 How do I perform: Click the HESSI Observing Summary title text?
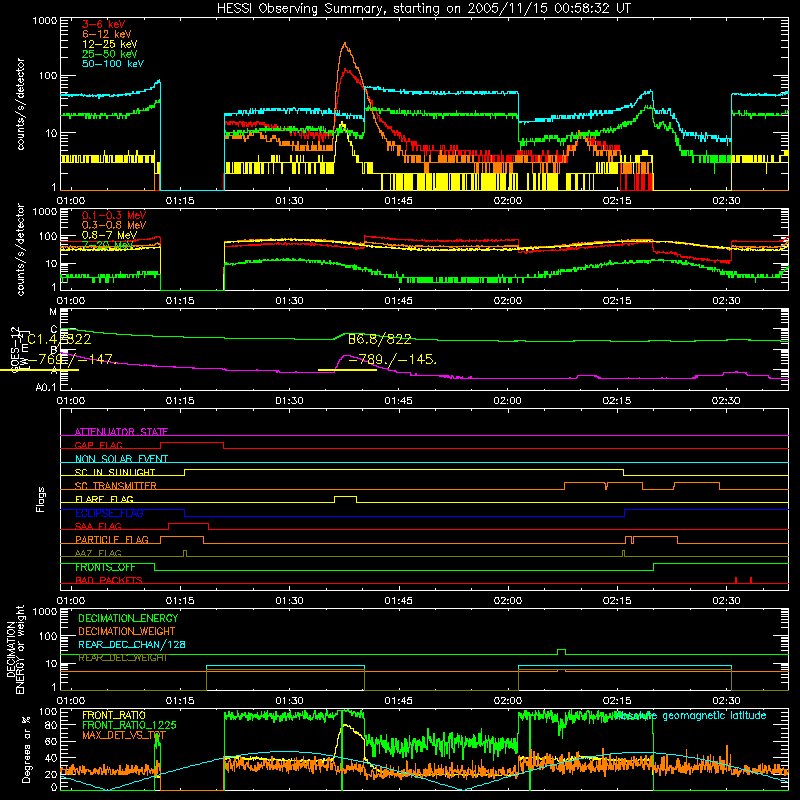pos(424,8)
